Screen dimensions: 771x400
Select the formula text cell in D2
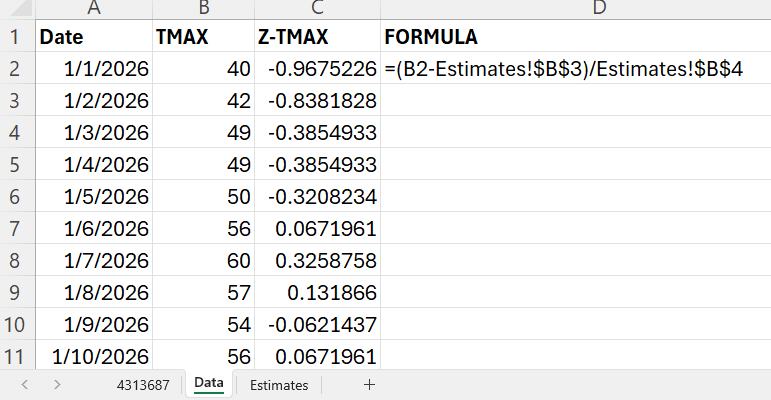point(576,68)
